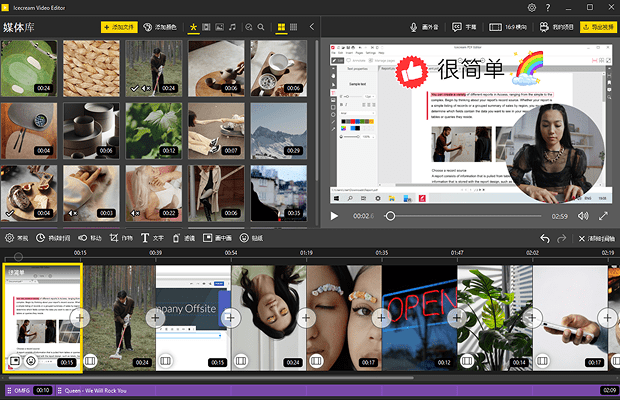The width and height of the screenshot is (620, 401).
Task: Click trim icon on upside-down woman clip
Action: tap(241, 361)
